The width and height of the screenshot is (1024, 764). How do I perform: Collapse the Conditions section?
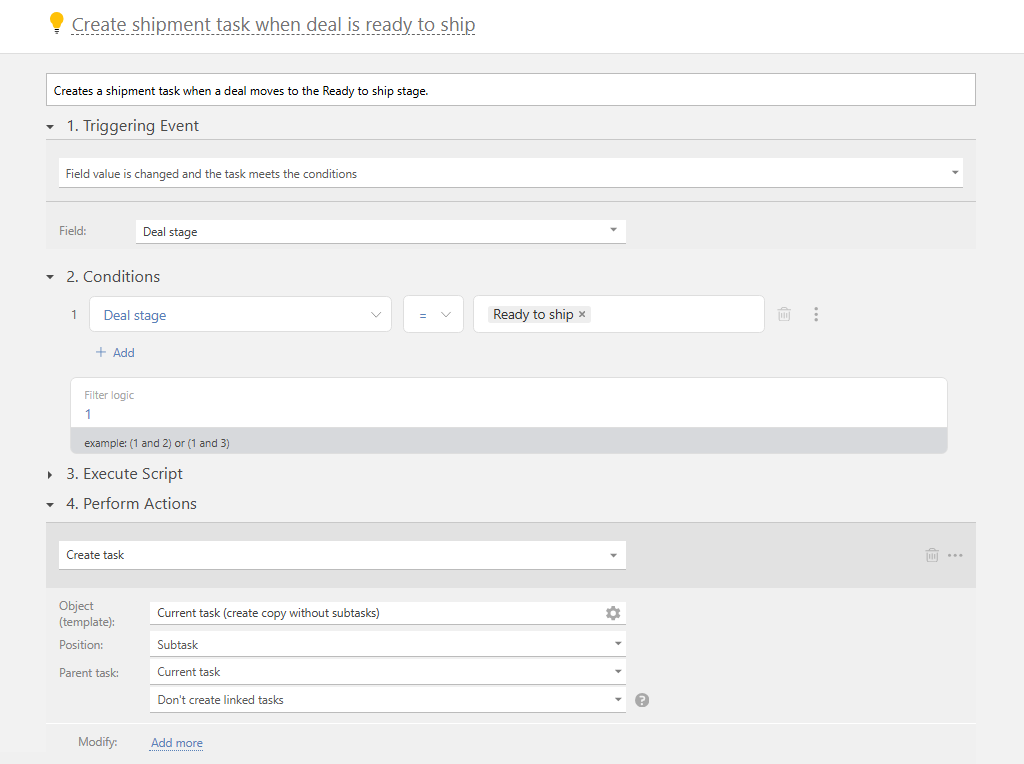51,277
